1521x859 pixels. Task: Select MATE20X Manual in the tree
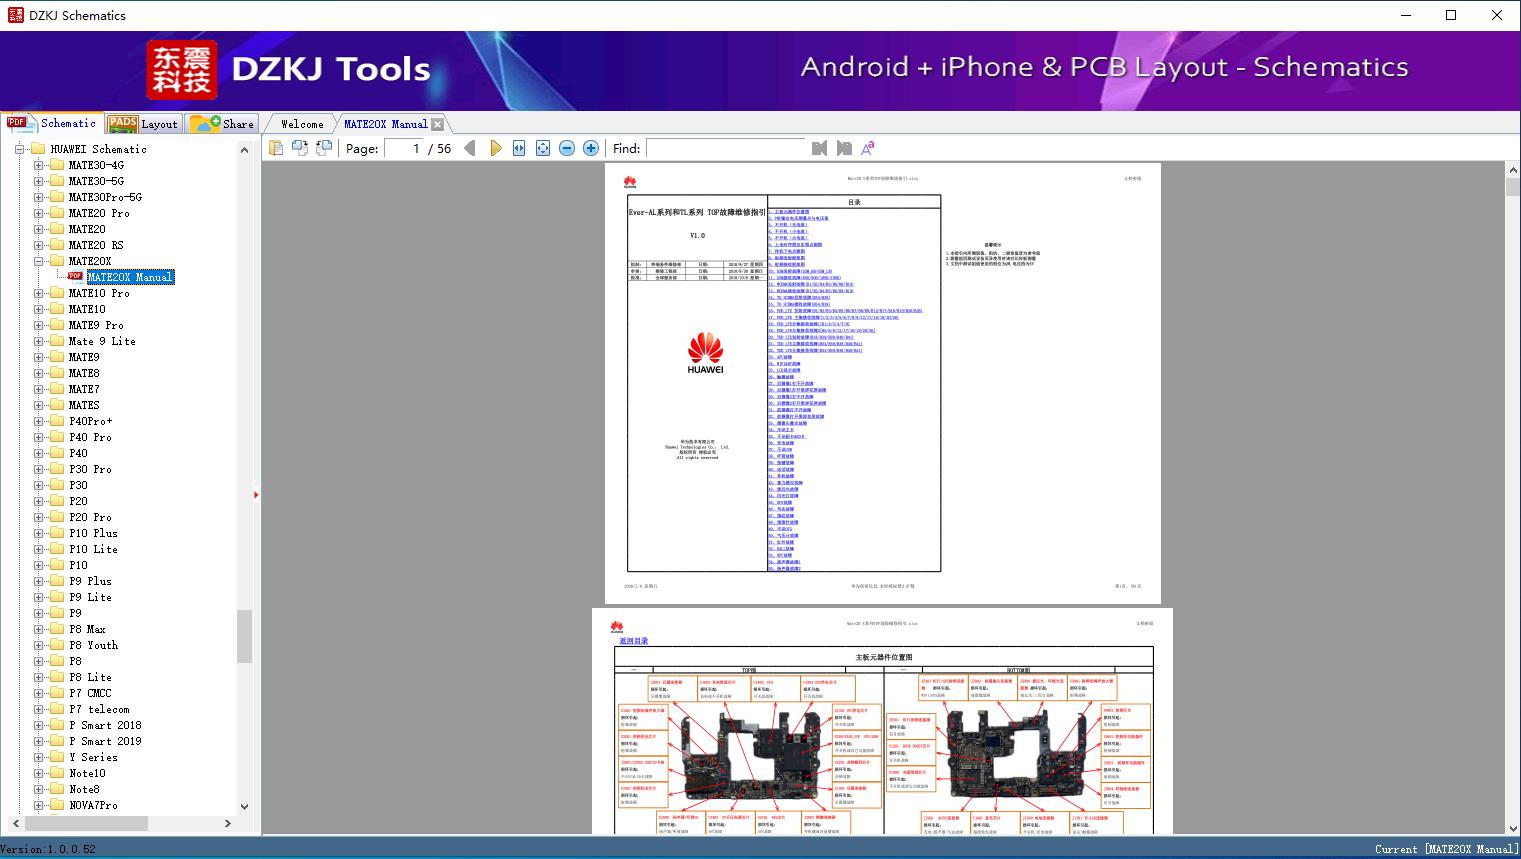coord(130,277)
